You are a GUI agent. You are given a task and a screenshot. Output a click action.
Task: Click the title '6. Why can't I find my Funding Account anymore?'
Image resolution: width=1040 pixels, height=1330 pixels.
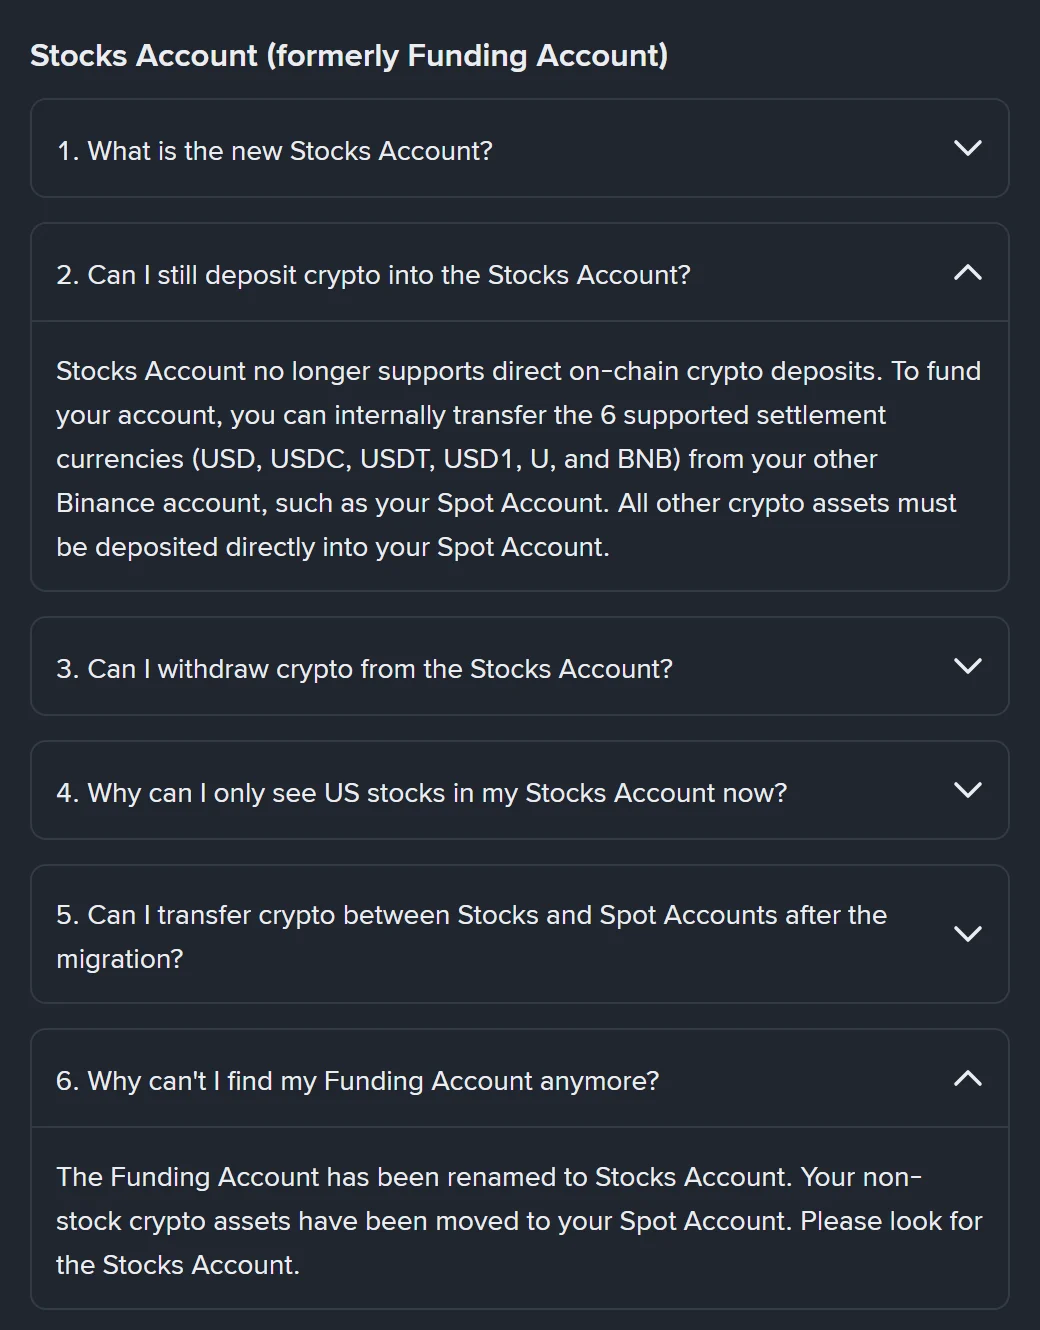point(357,1081)
